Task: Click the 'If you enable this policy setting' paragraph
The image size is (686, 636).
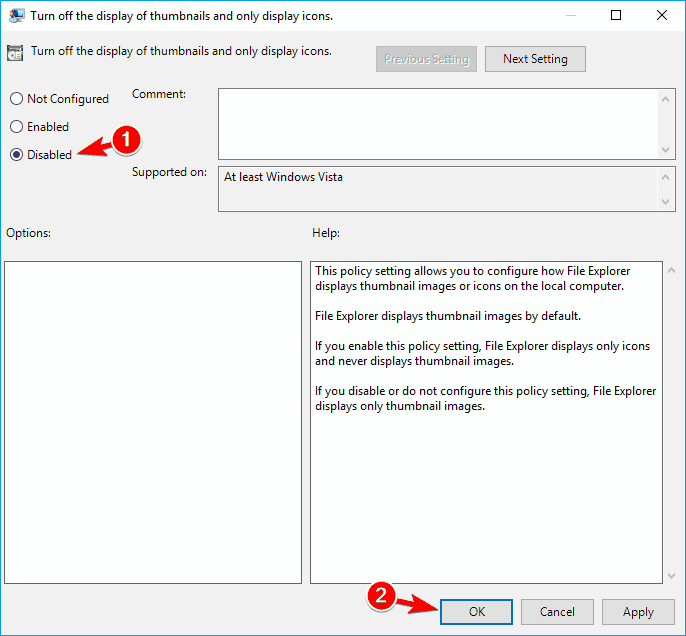Action: (x=482, y=353)
